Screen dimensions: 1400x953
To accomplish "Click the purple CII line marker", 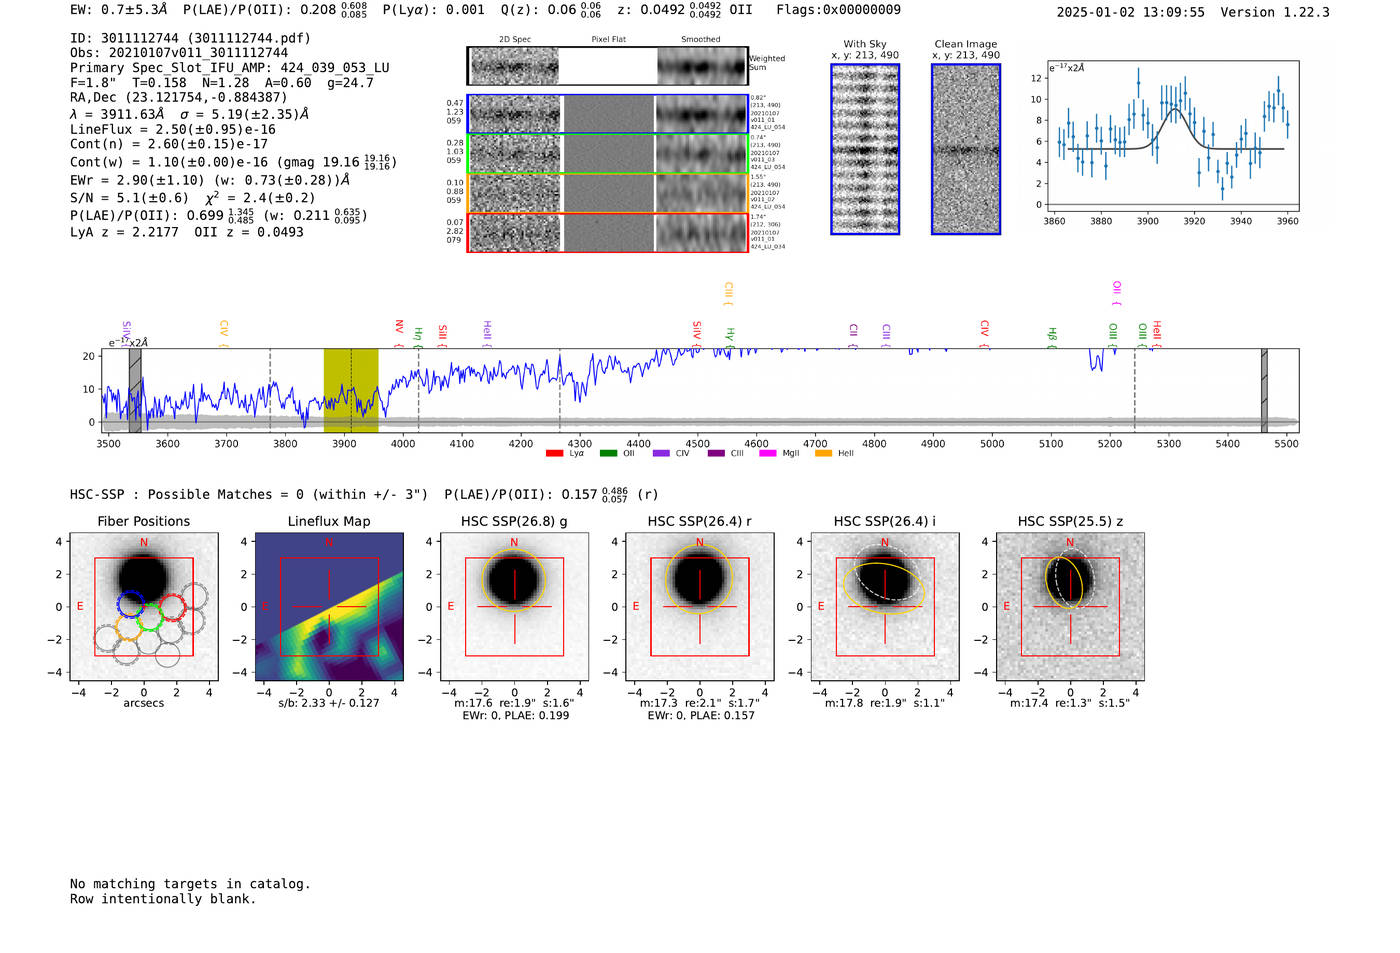I will 853,335.
